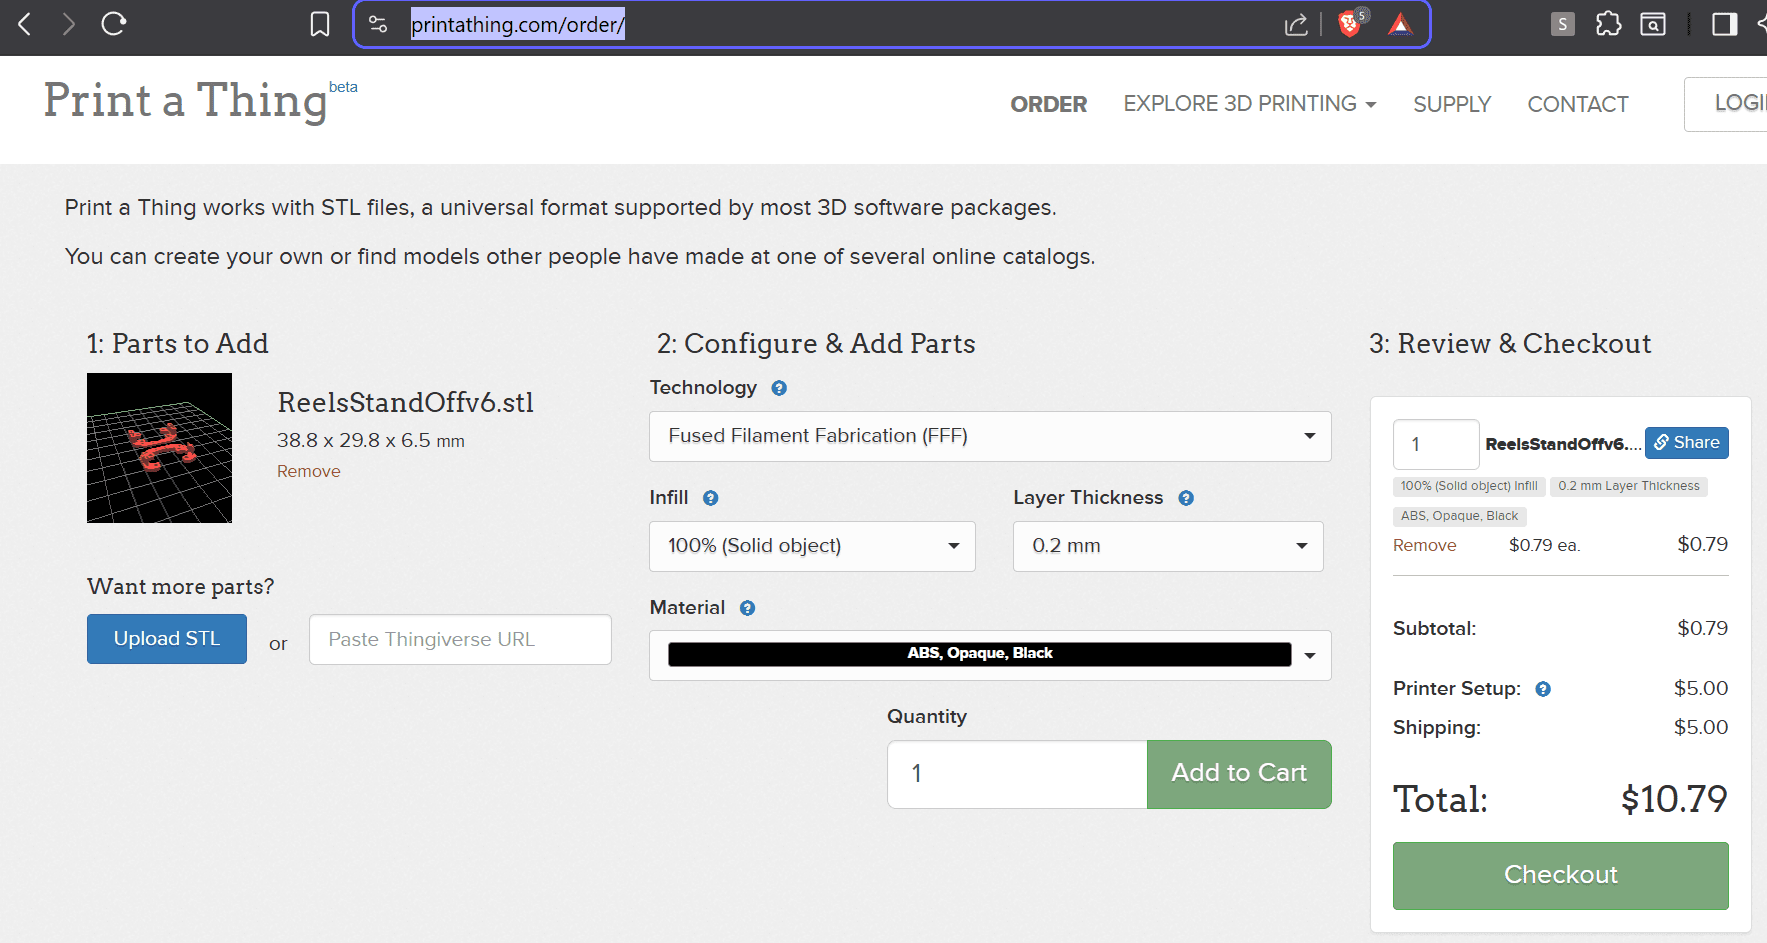1767x943 pixels.
Task: Share the cart item with Share button
Action: coord(1687,443)
